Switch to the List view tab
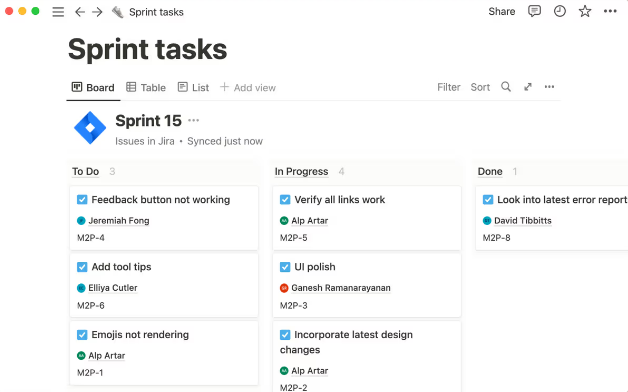Screen dimensions: 628x392 click(193, 87)
